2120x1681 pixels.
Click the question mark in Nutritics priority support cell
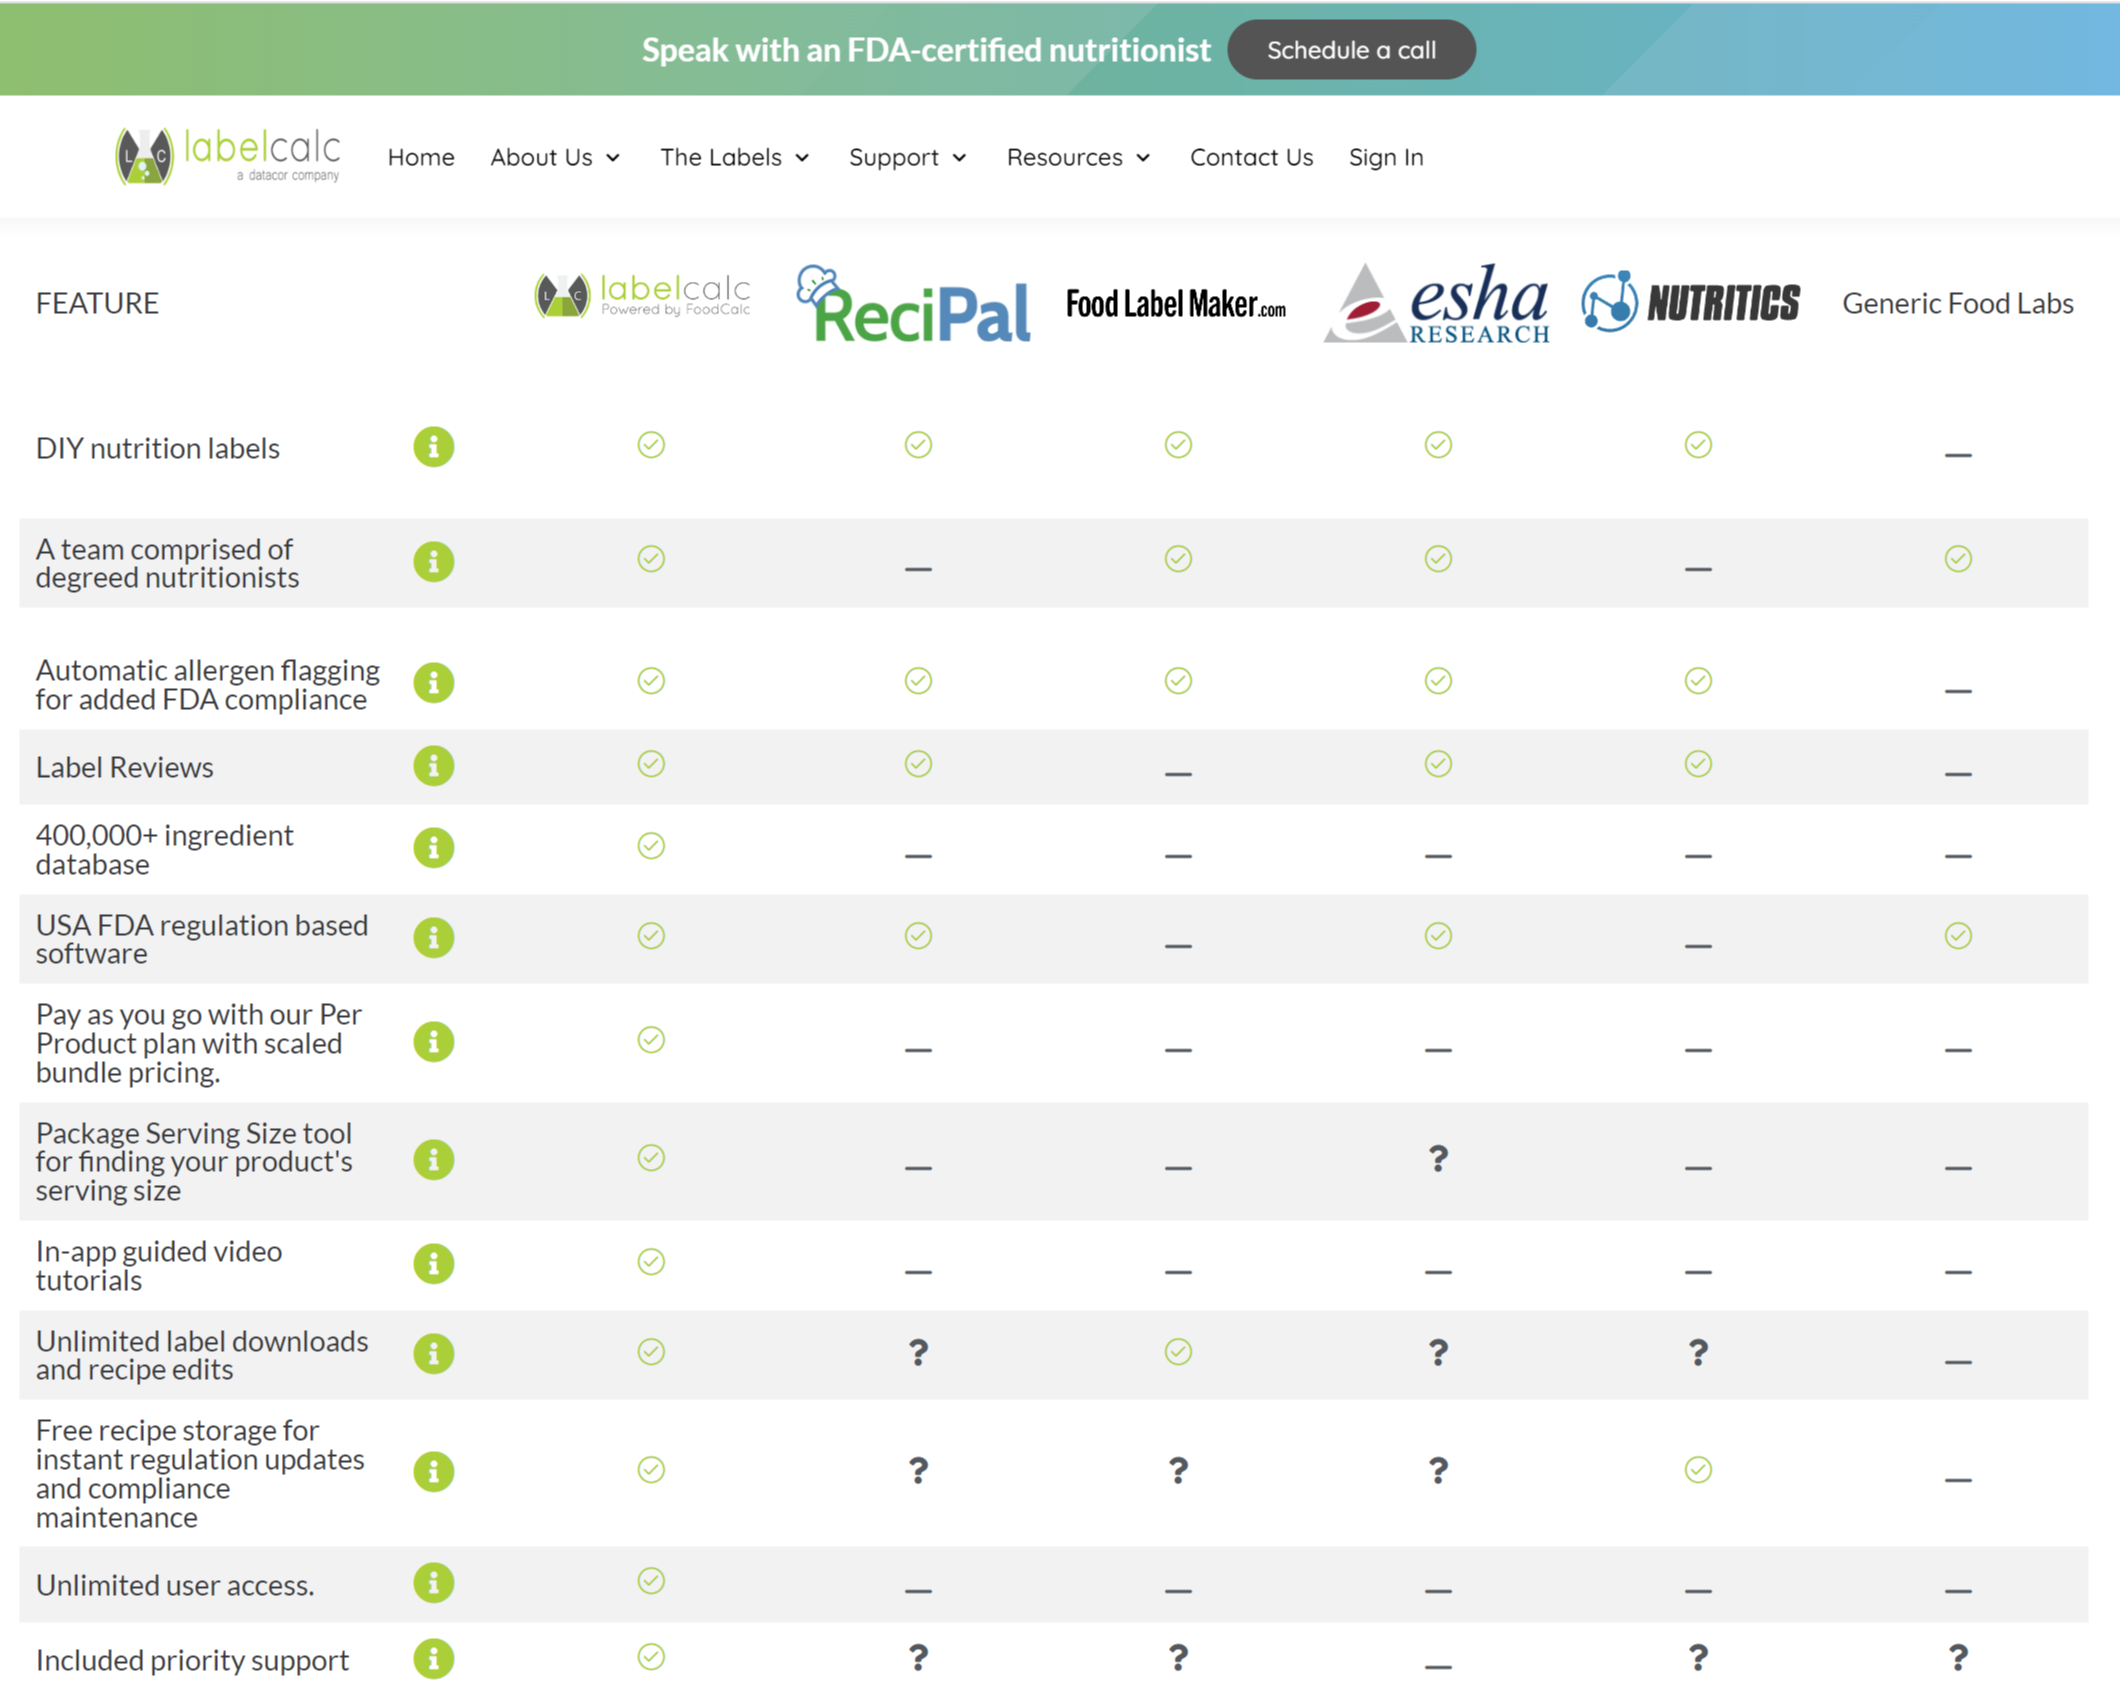[1697, 1657]
